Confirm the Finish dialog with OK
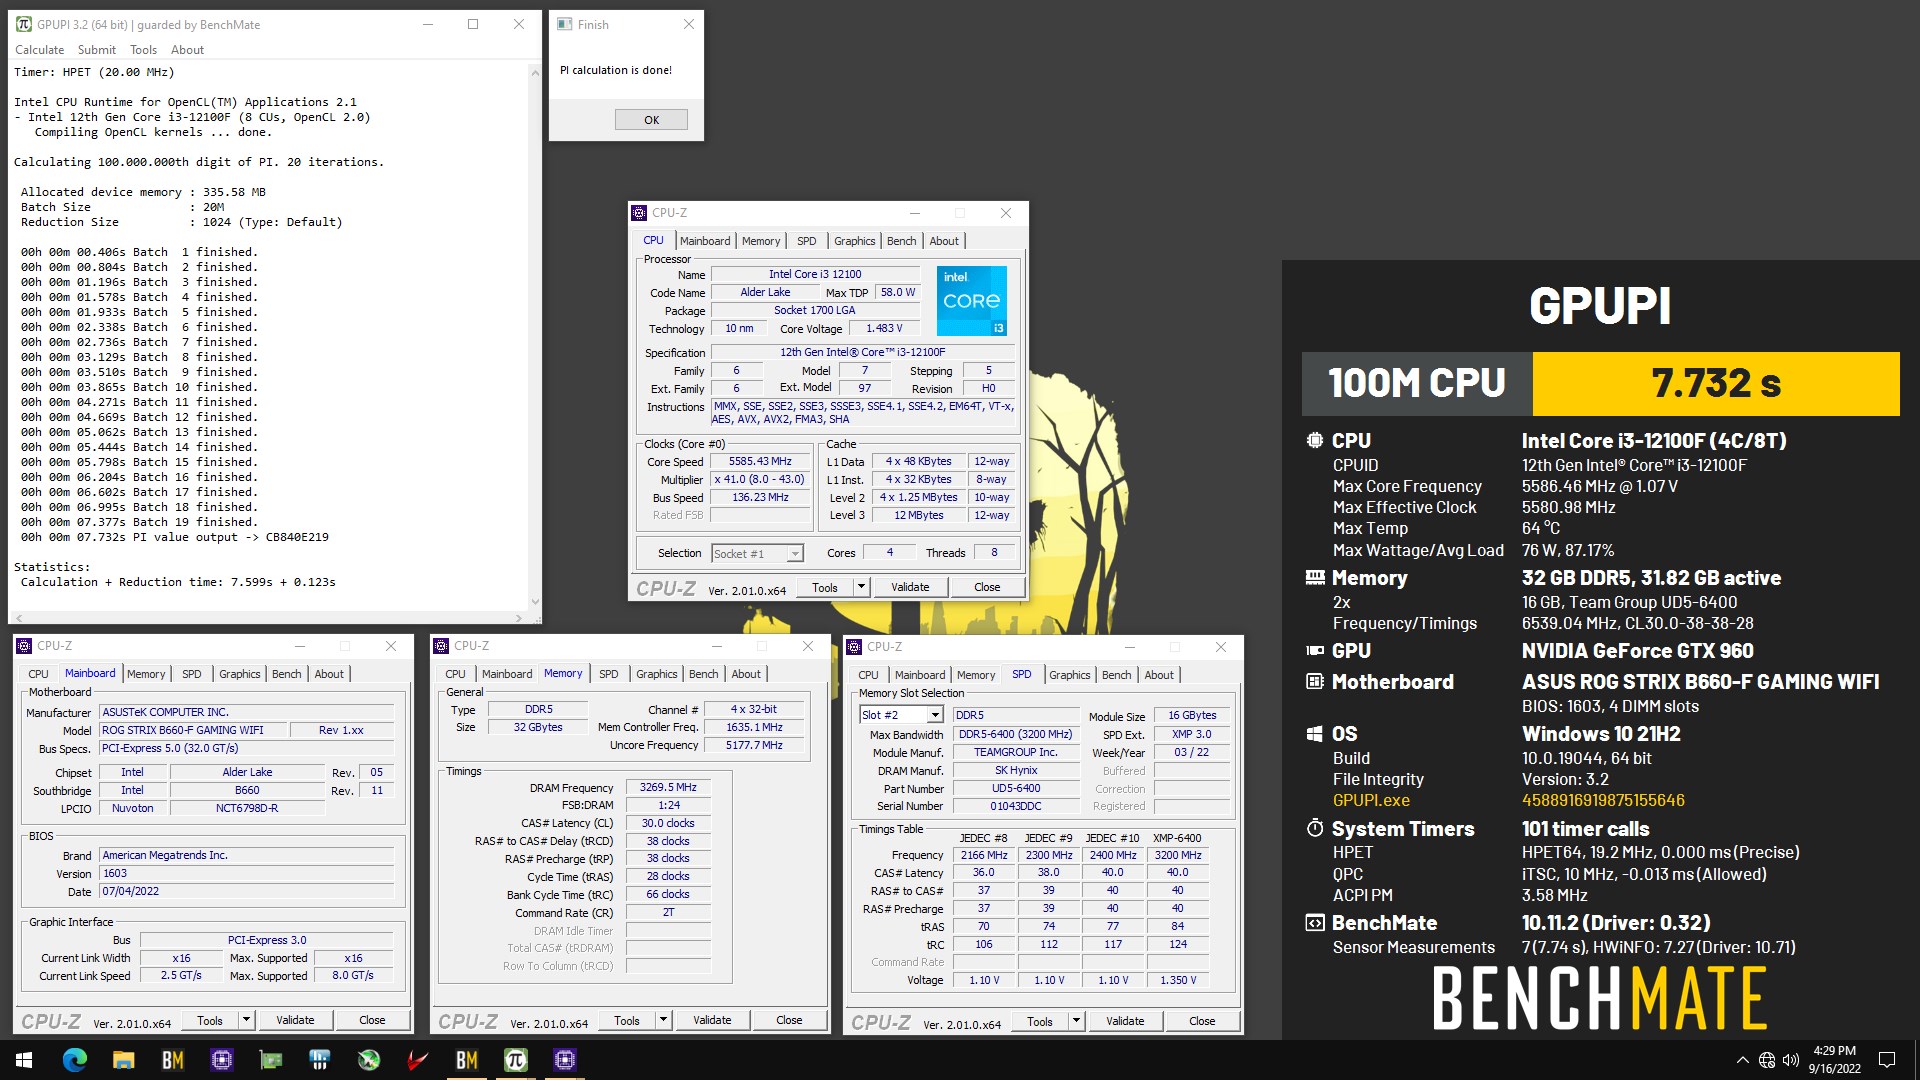Viewport: 1920px width, 1080px height. [651, 120]
